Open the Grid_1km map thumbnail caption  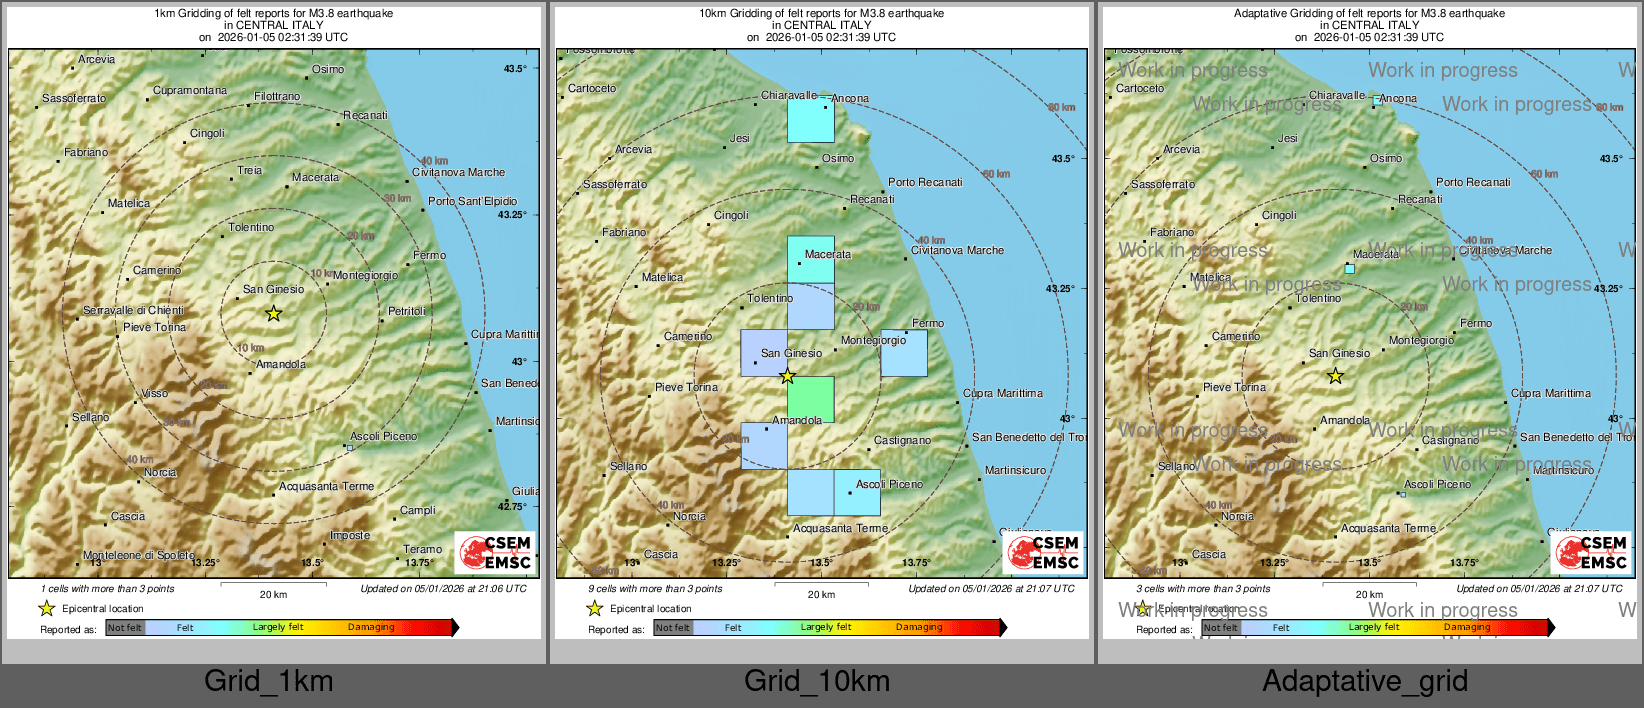click(x=269, y=681)
